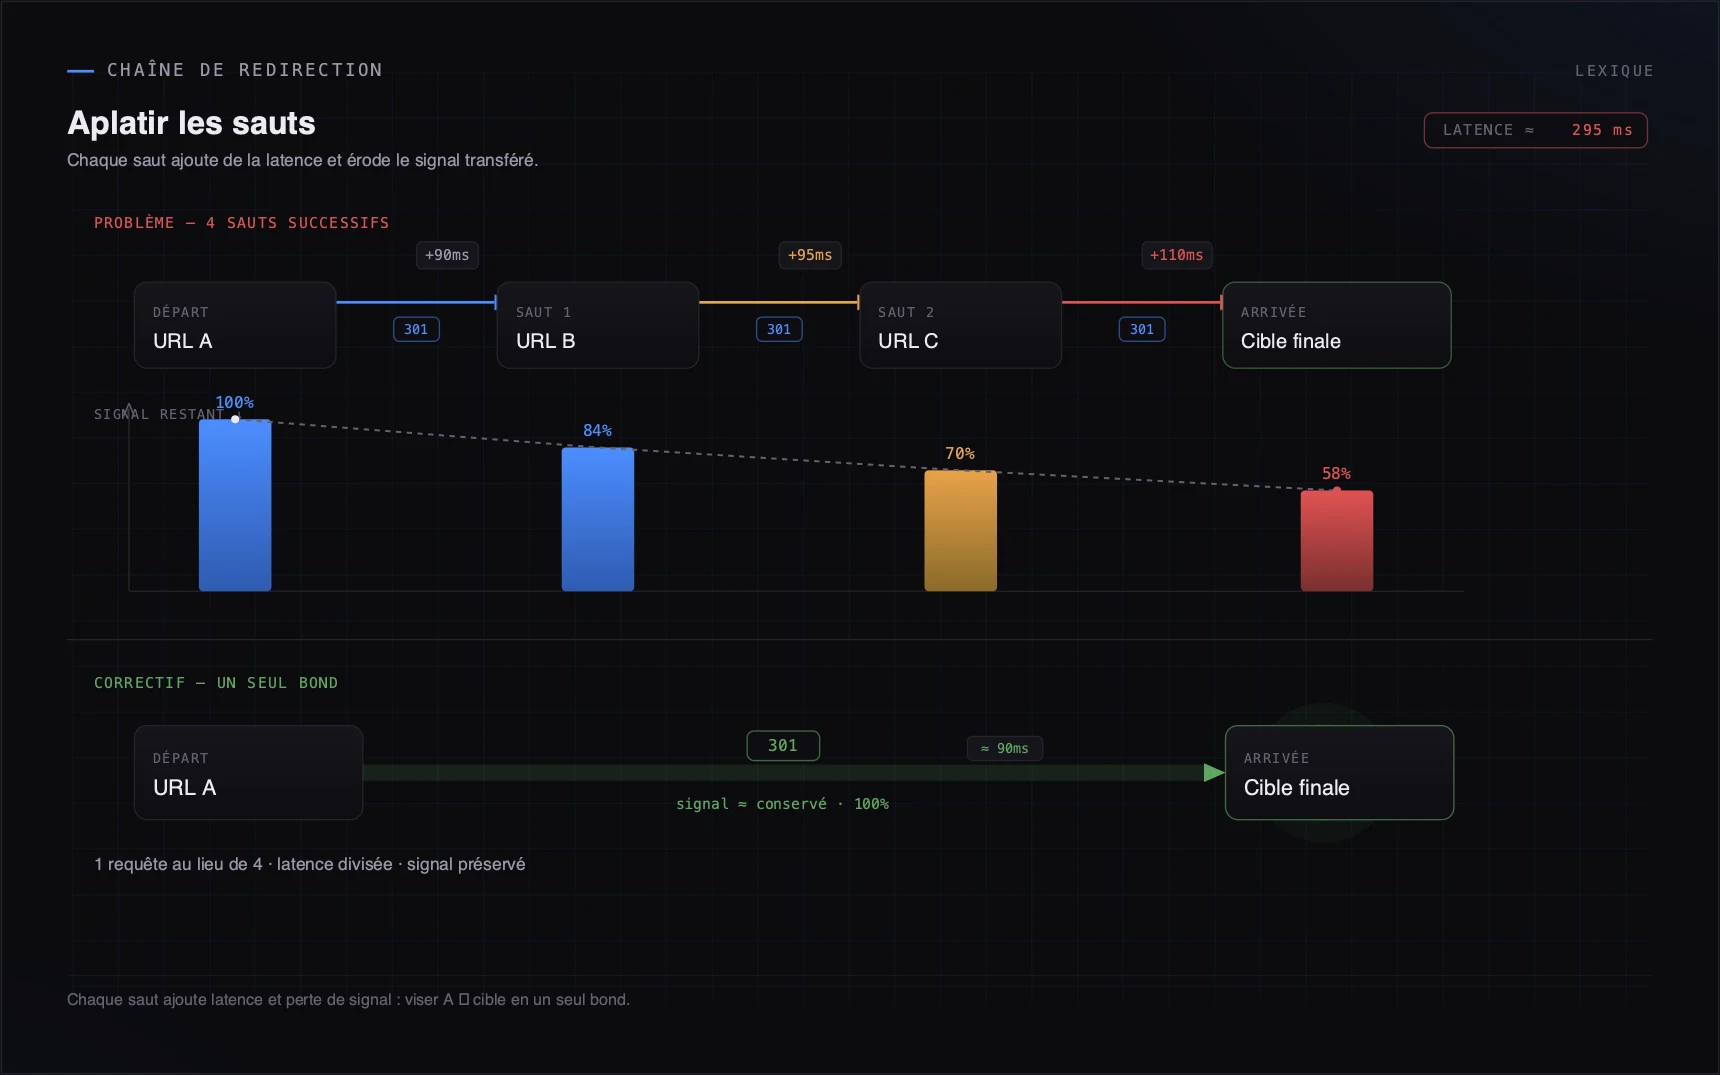Click the green 301 badge in correctif
The image size is (1720, 1075).
783,746
